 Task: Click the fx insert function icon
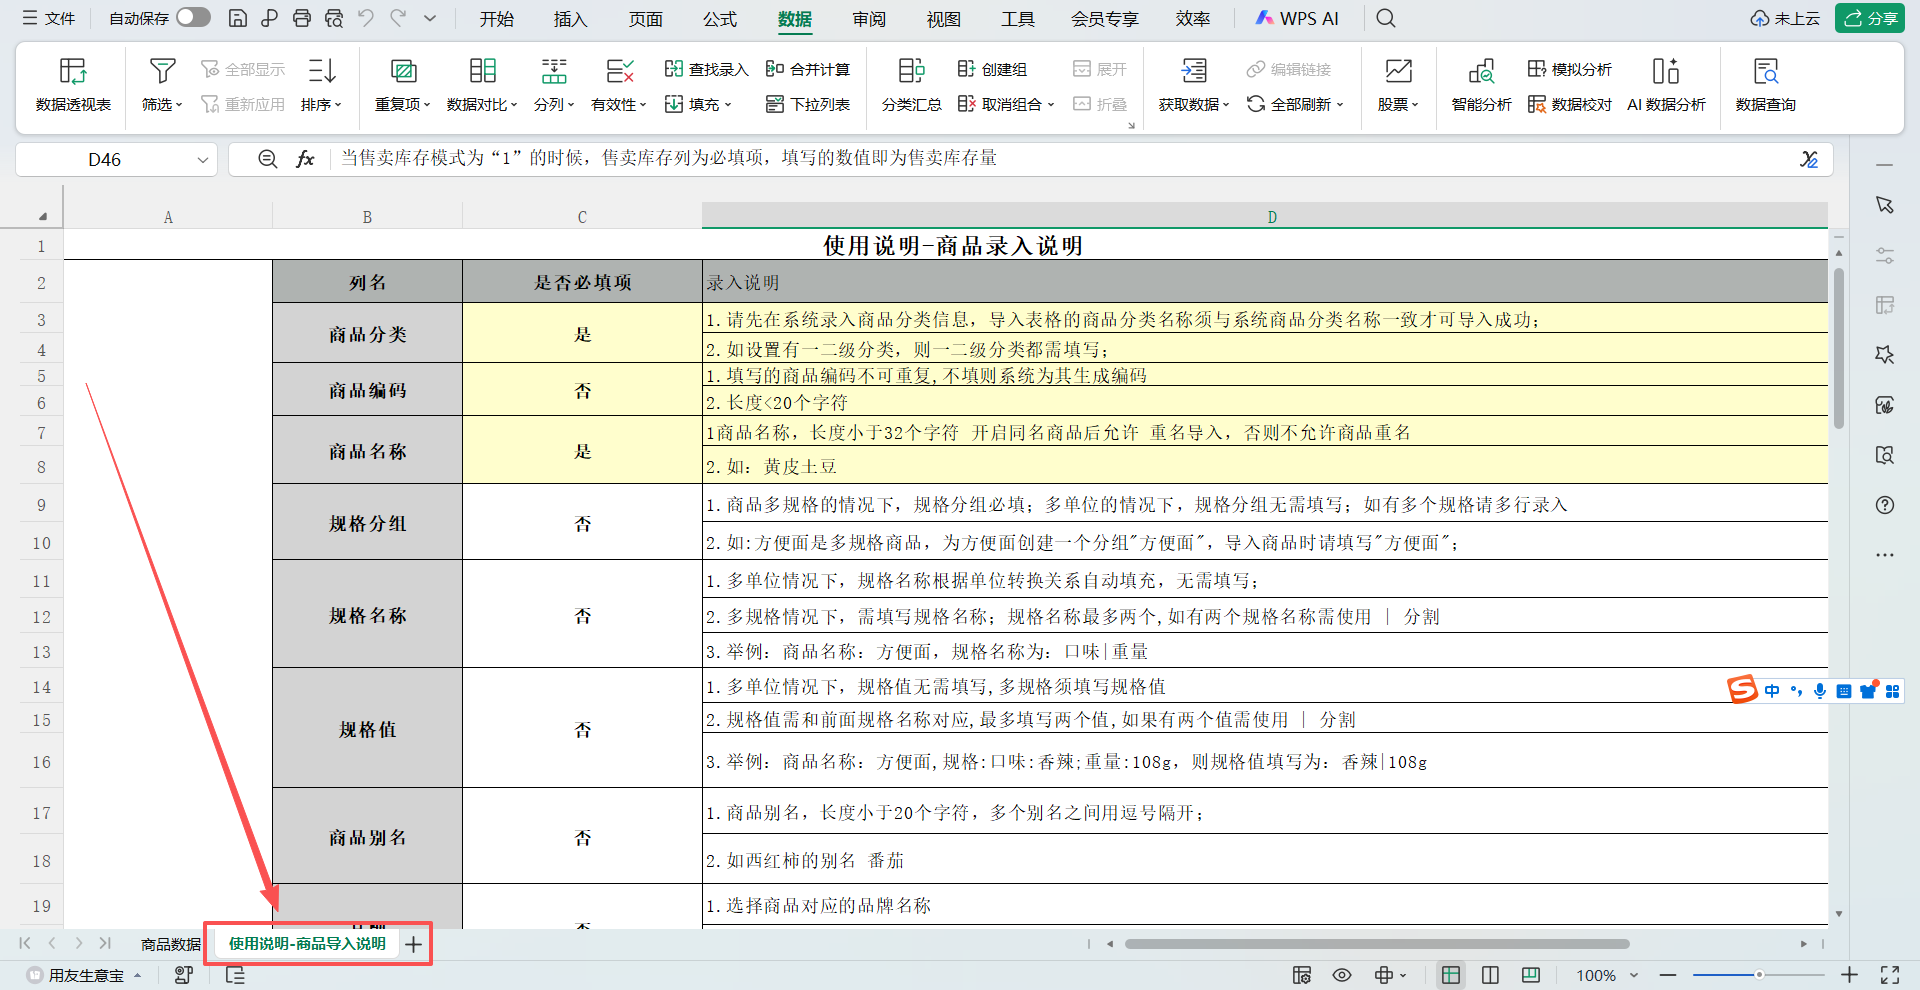(305, 159)
